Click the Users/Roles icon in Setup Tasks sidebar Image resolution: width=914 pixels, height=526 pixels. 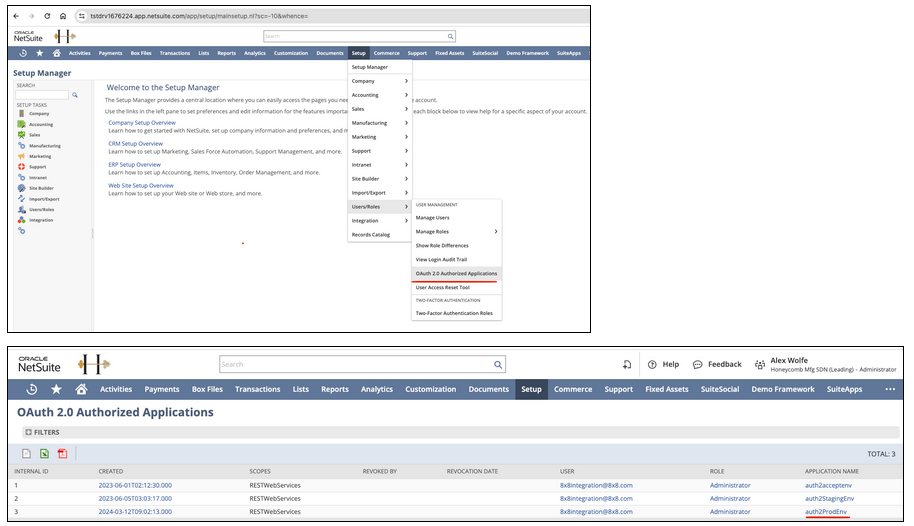22,209
